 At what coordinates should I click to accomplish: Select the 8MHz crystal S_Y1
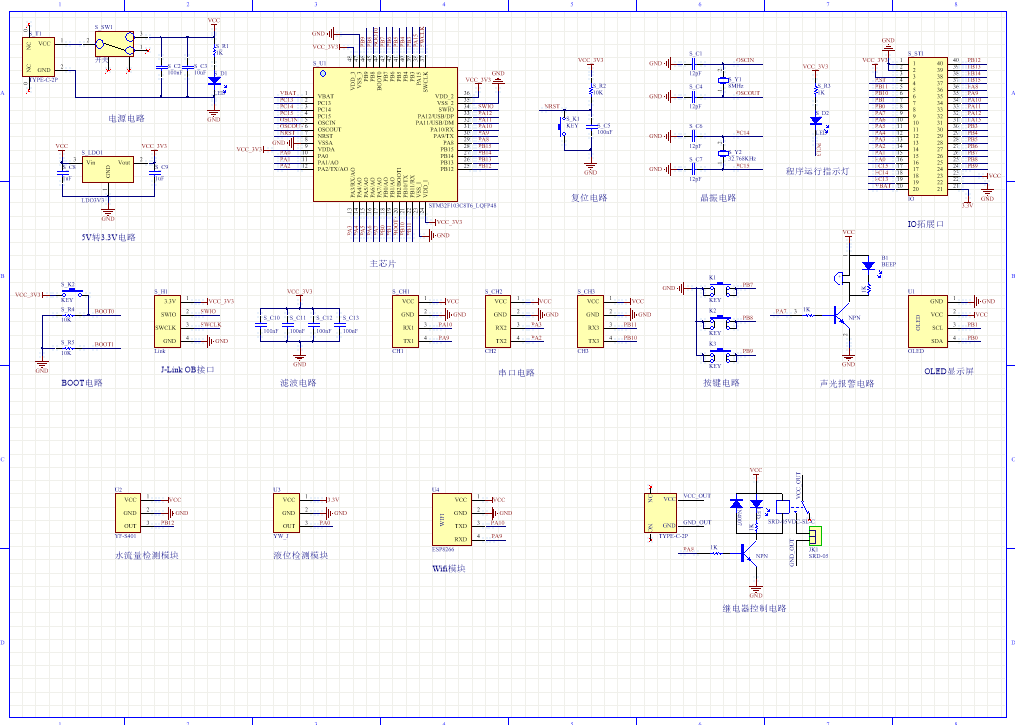tap(723, 80)
